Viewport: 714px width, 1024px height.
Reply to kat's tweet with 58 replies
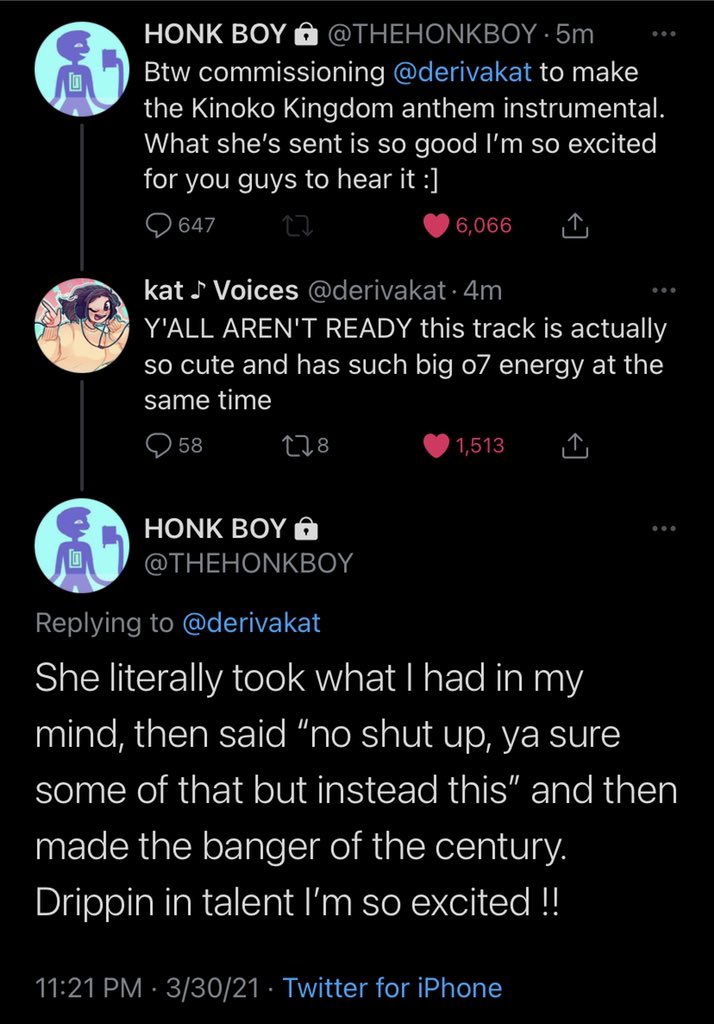(x=160, y=446)
